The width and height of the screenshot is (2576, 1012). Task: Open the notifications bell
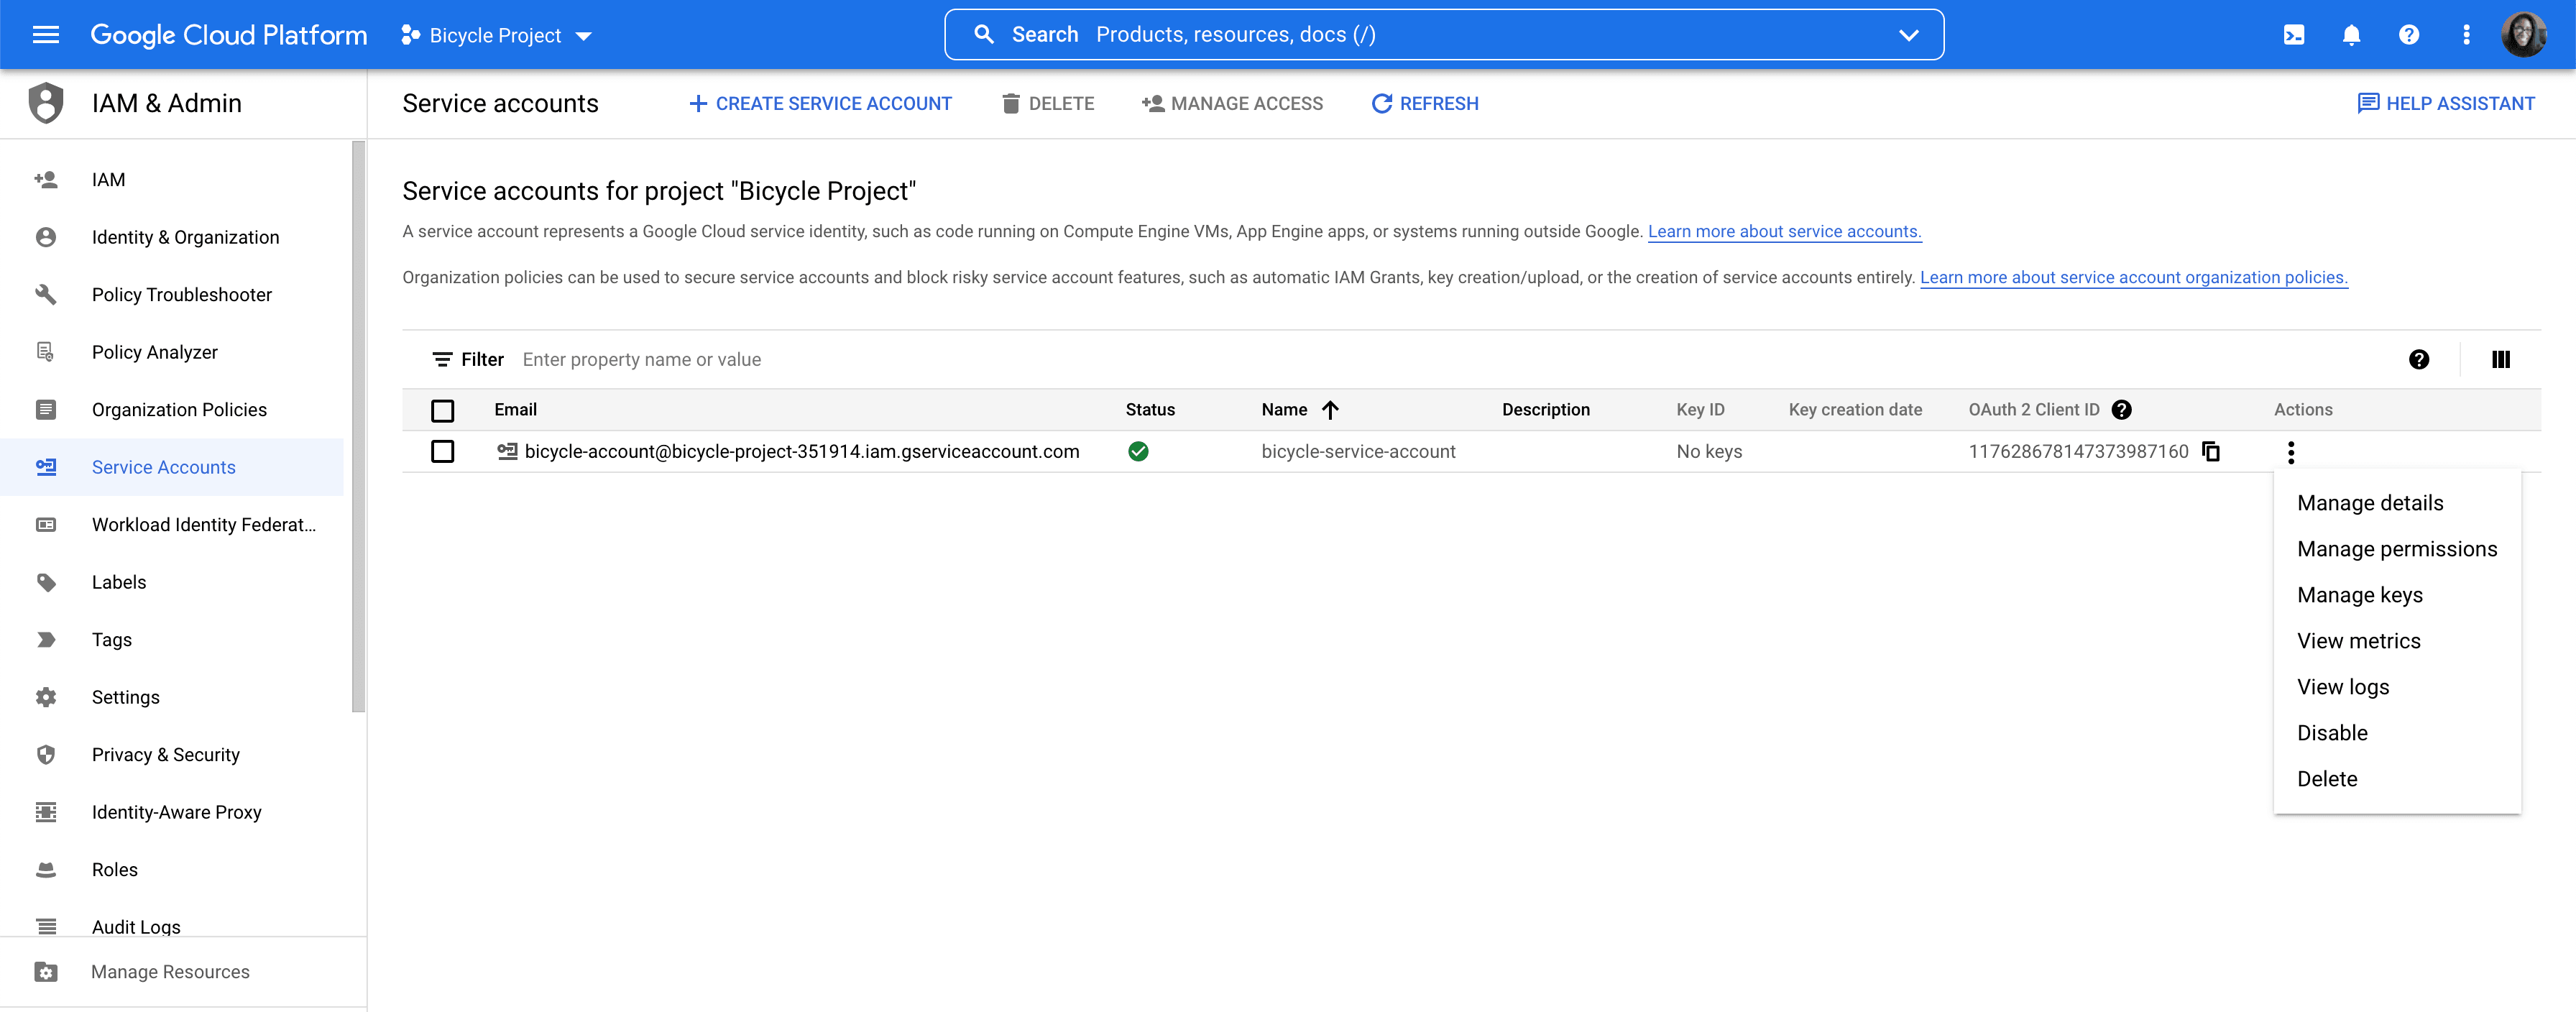[2351, 35]
